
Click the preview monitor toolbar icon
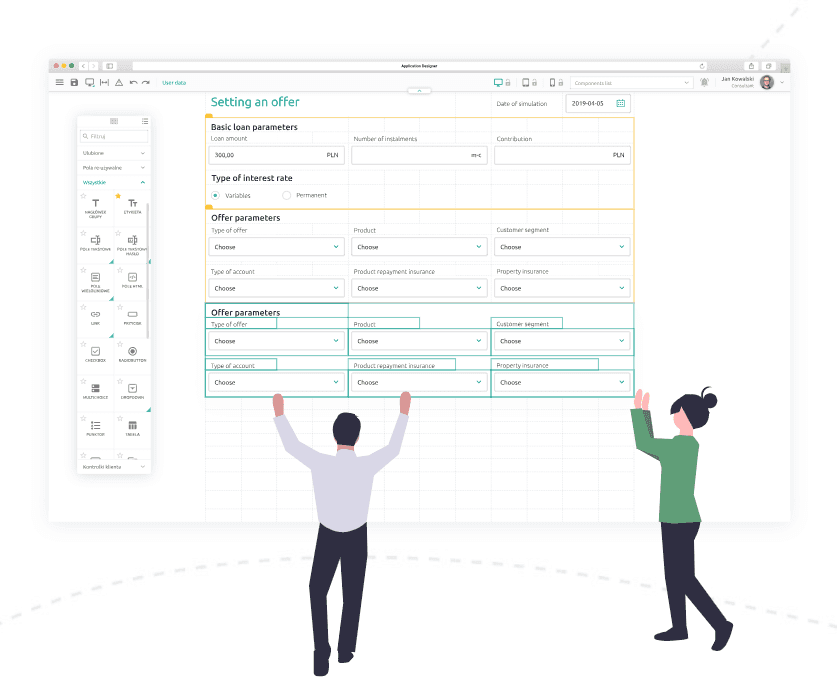90,82
